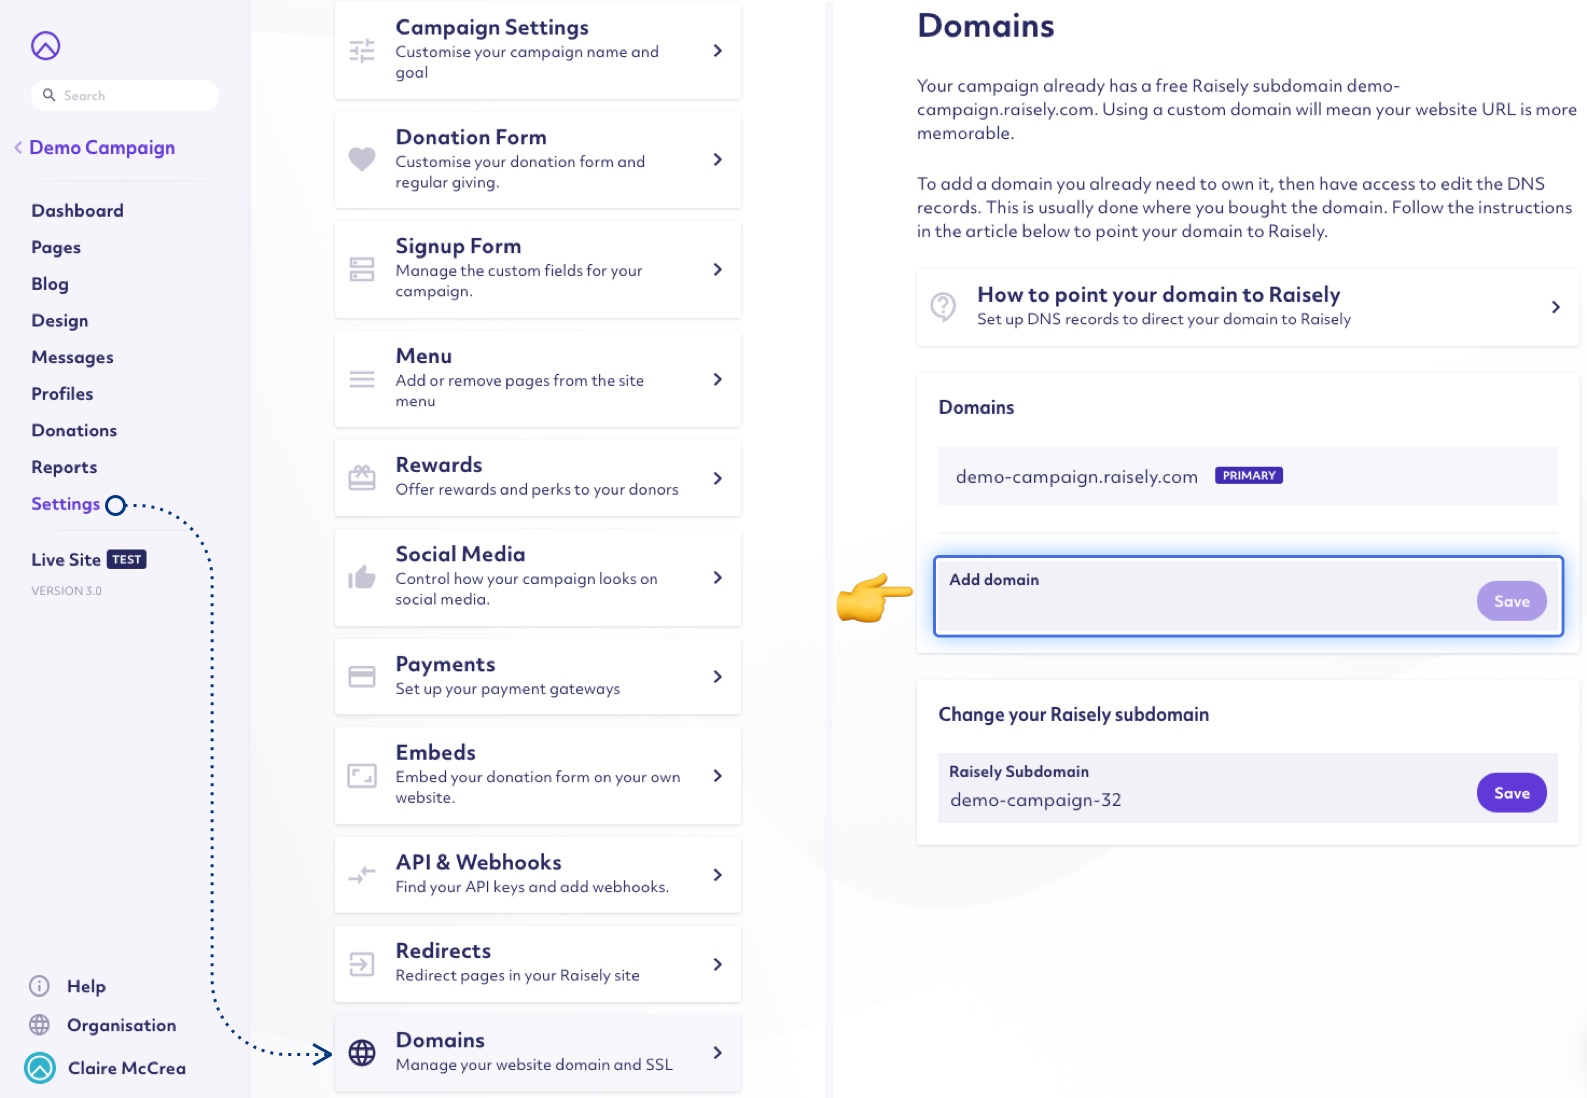Click the Menu hamburger icon
Image resolution: width=1587 pixels, height=1098 pixels.
(362, 379)
